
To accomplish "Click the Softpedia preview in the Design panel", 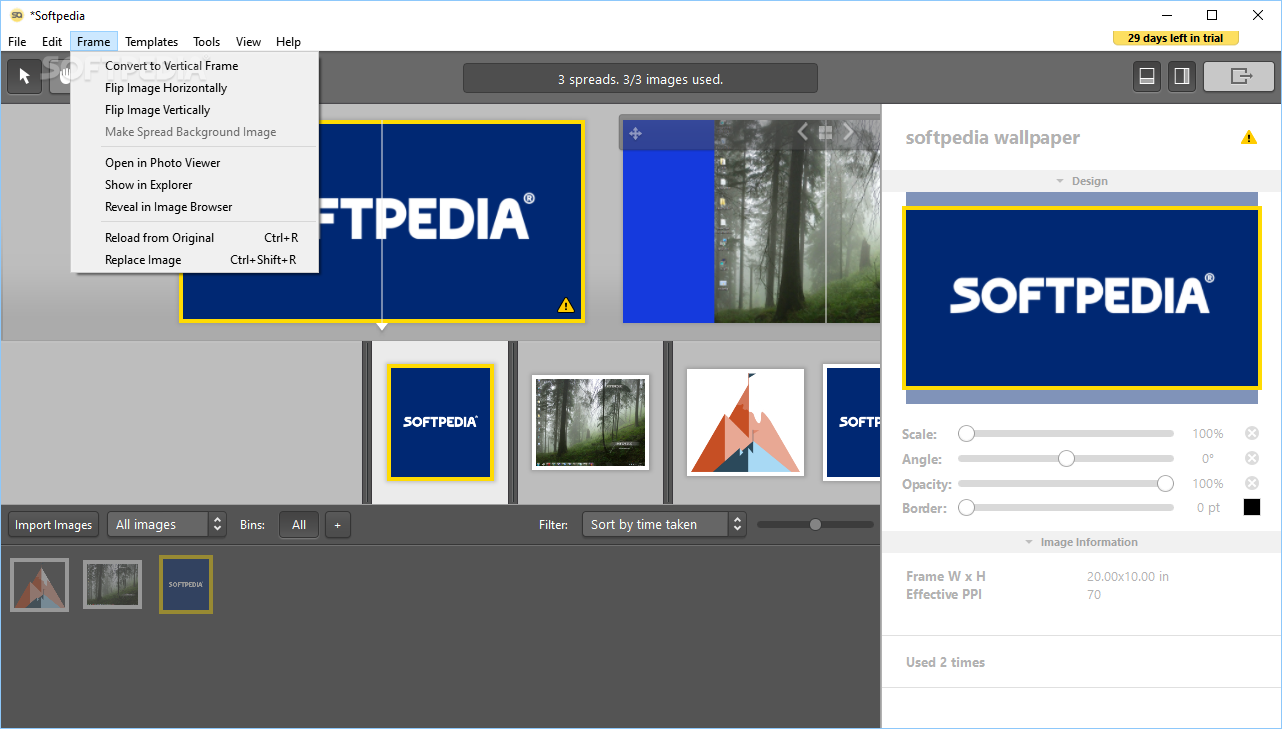I will (x=1081, y=298).
